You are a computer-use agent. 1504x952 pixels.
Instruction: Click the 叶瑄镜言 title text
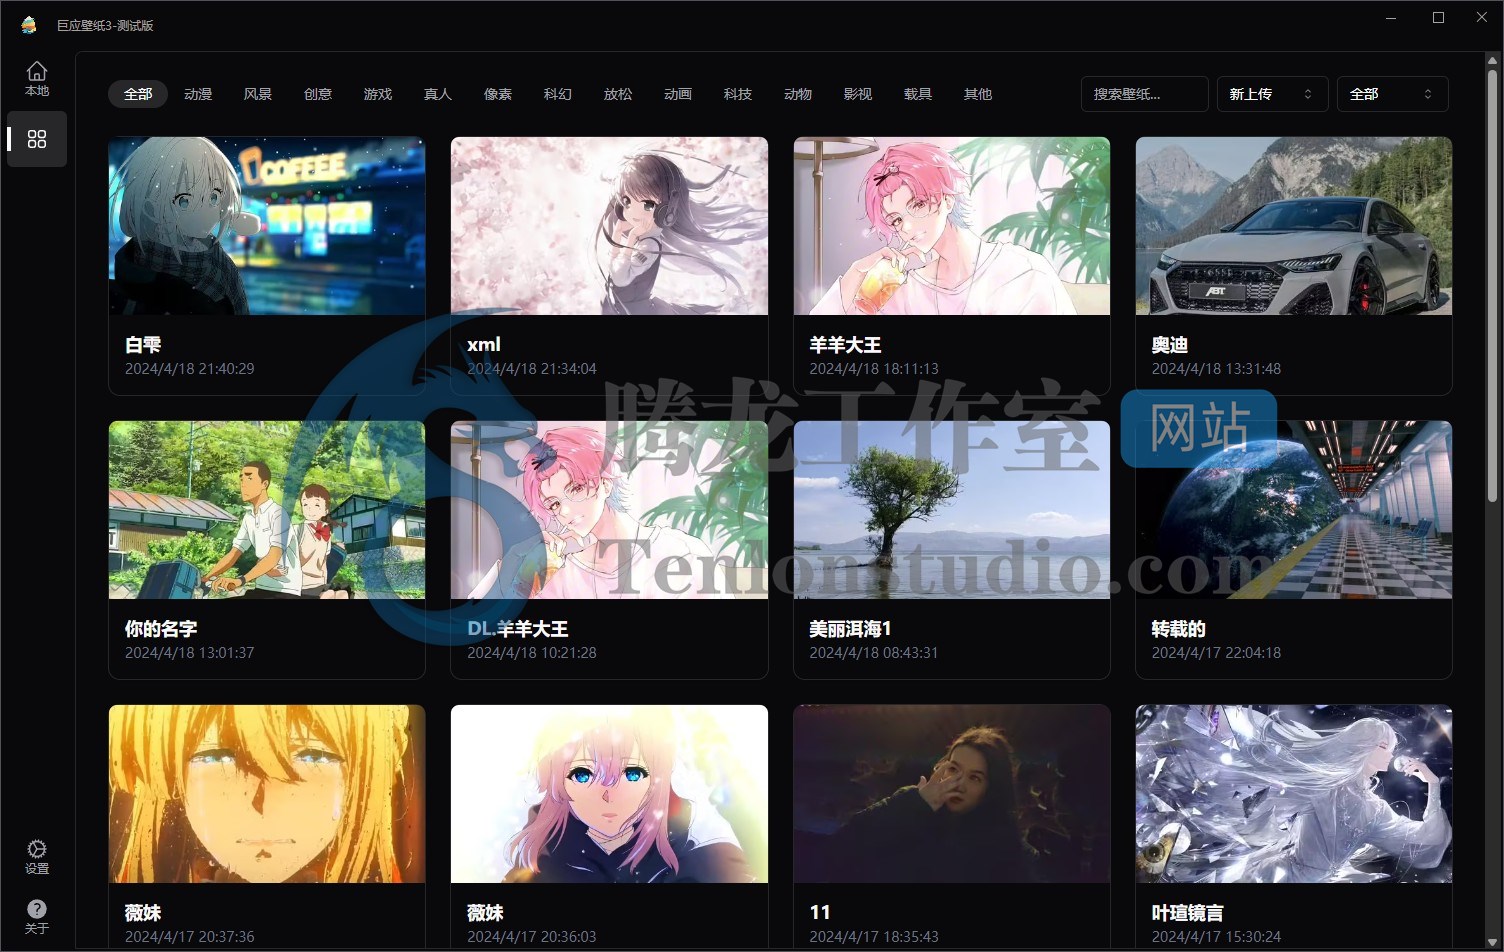click(1188, 913)
